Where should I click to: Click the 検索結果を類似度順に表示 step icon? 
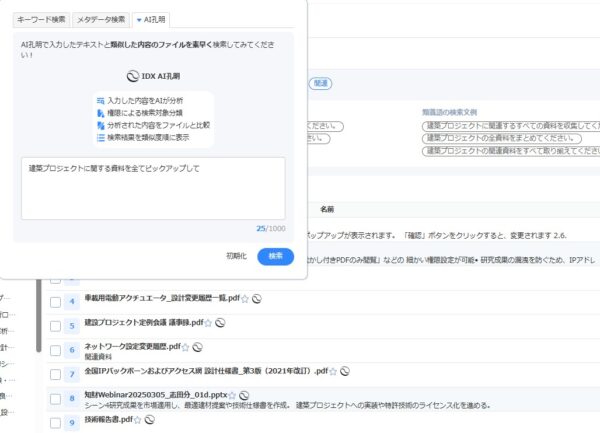click(101, 138)
